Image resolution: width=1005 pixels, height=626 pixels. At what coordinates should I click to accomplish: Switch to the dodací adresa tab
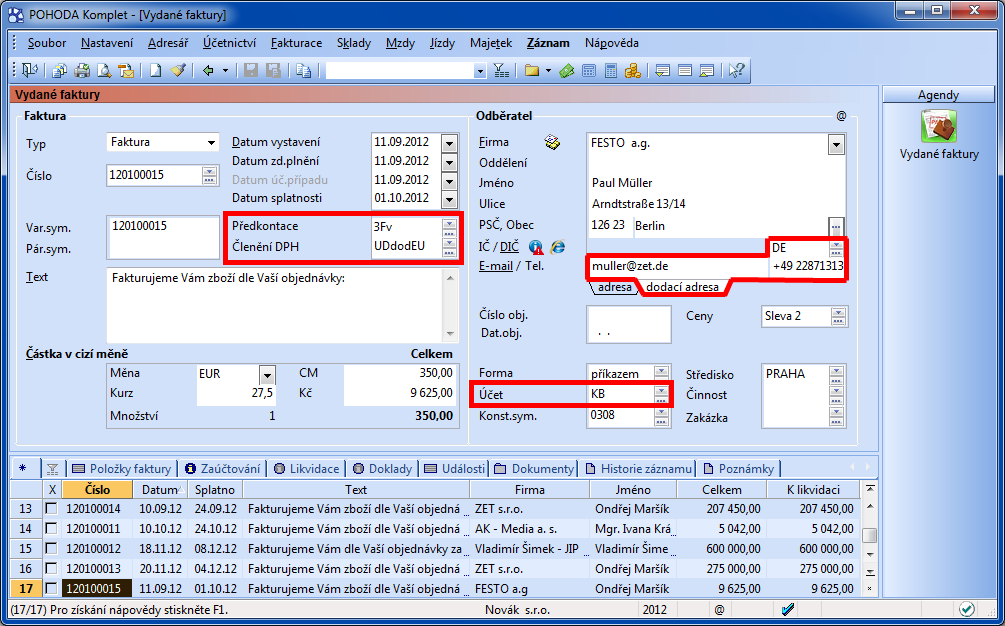click(x=682, y=287)
